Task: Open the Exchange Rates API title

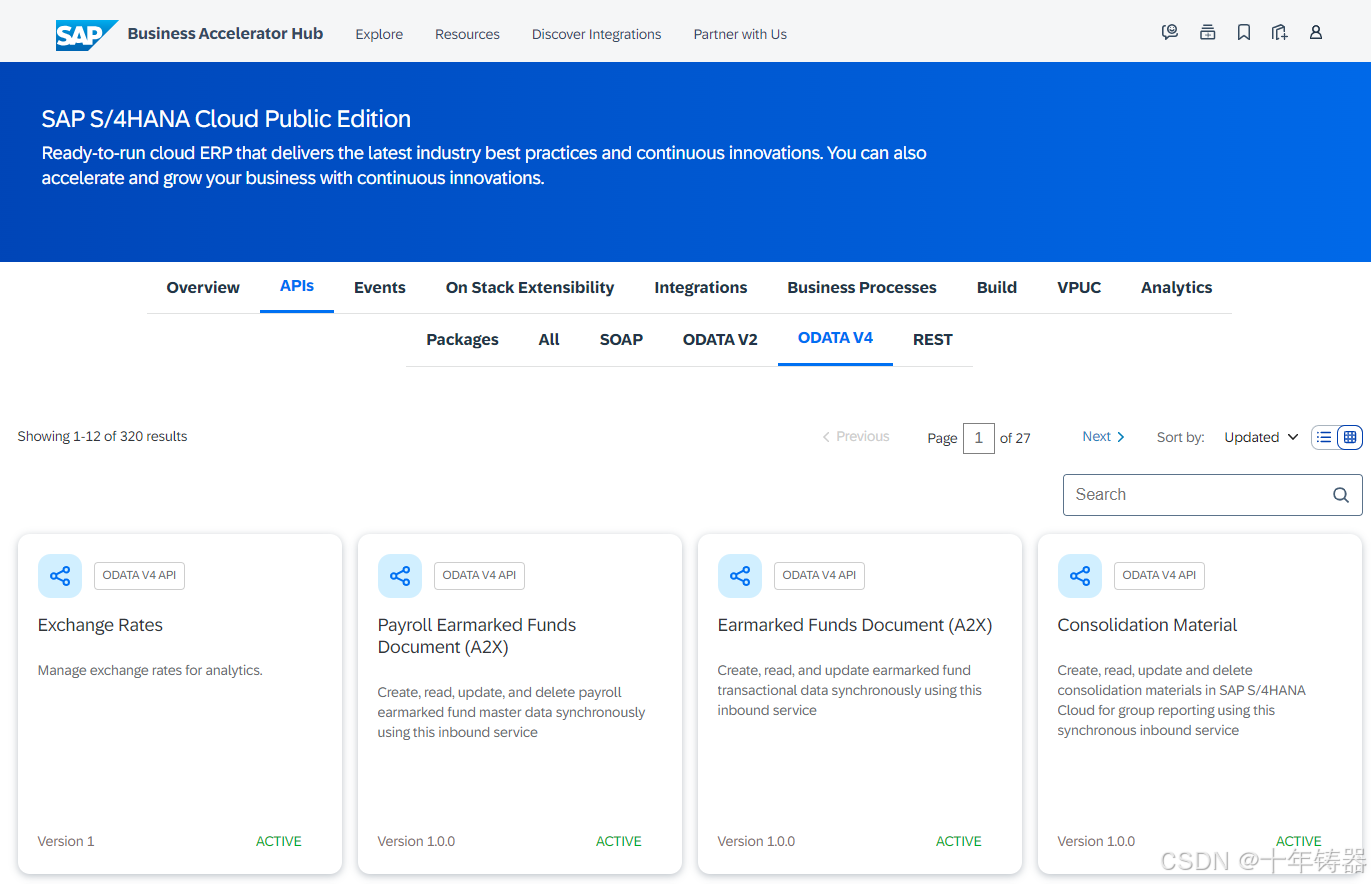Action: tap(100, 625)
